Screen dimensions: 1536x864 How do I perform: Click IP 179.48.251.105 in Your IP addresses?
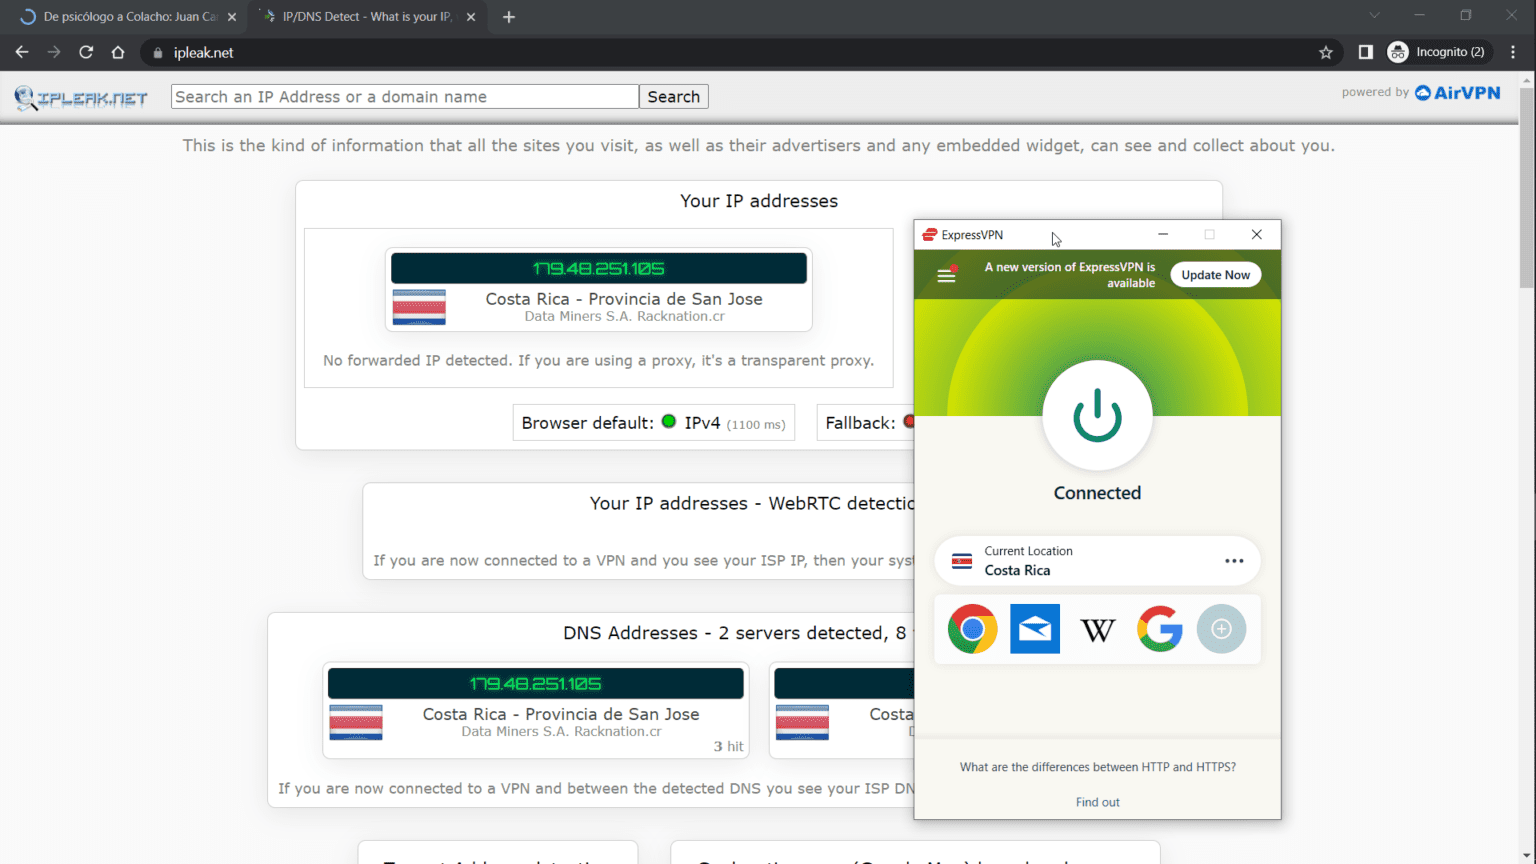[x=599, y=268]
